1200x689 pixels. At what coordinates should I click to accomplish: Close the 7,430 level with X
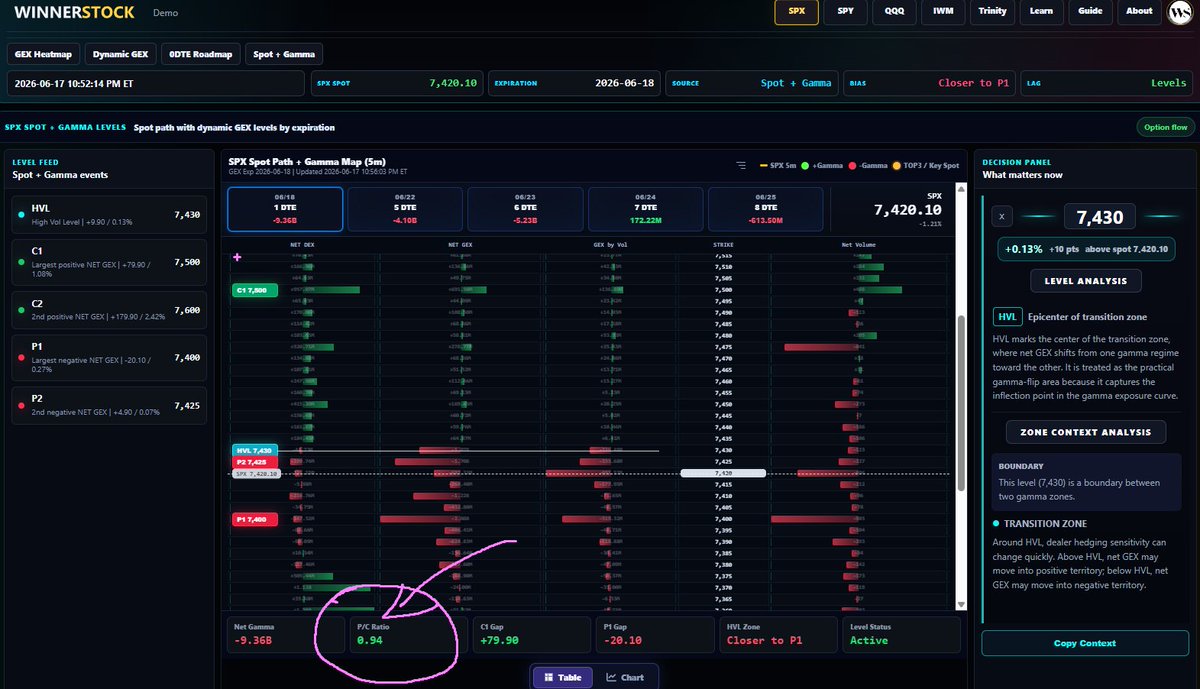tap(1003, 217)
